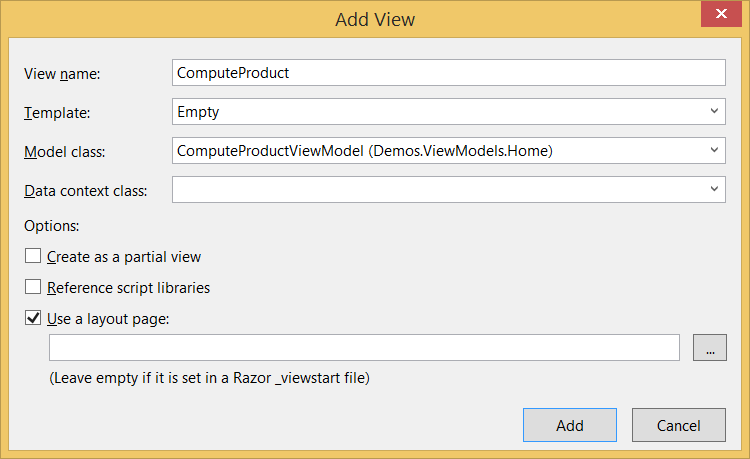Enable the Create as a partial view checkbox

(x=33, y=257)
